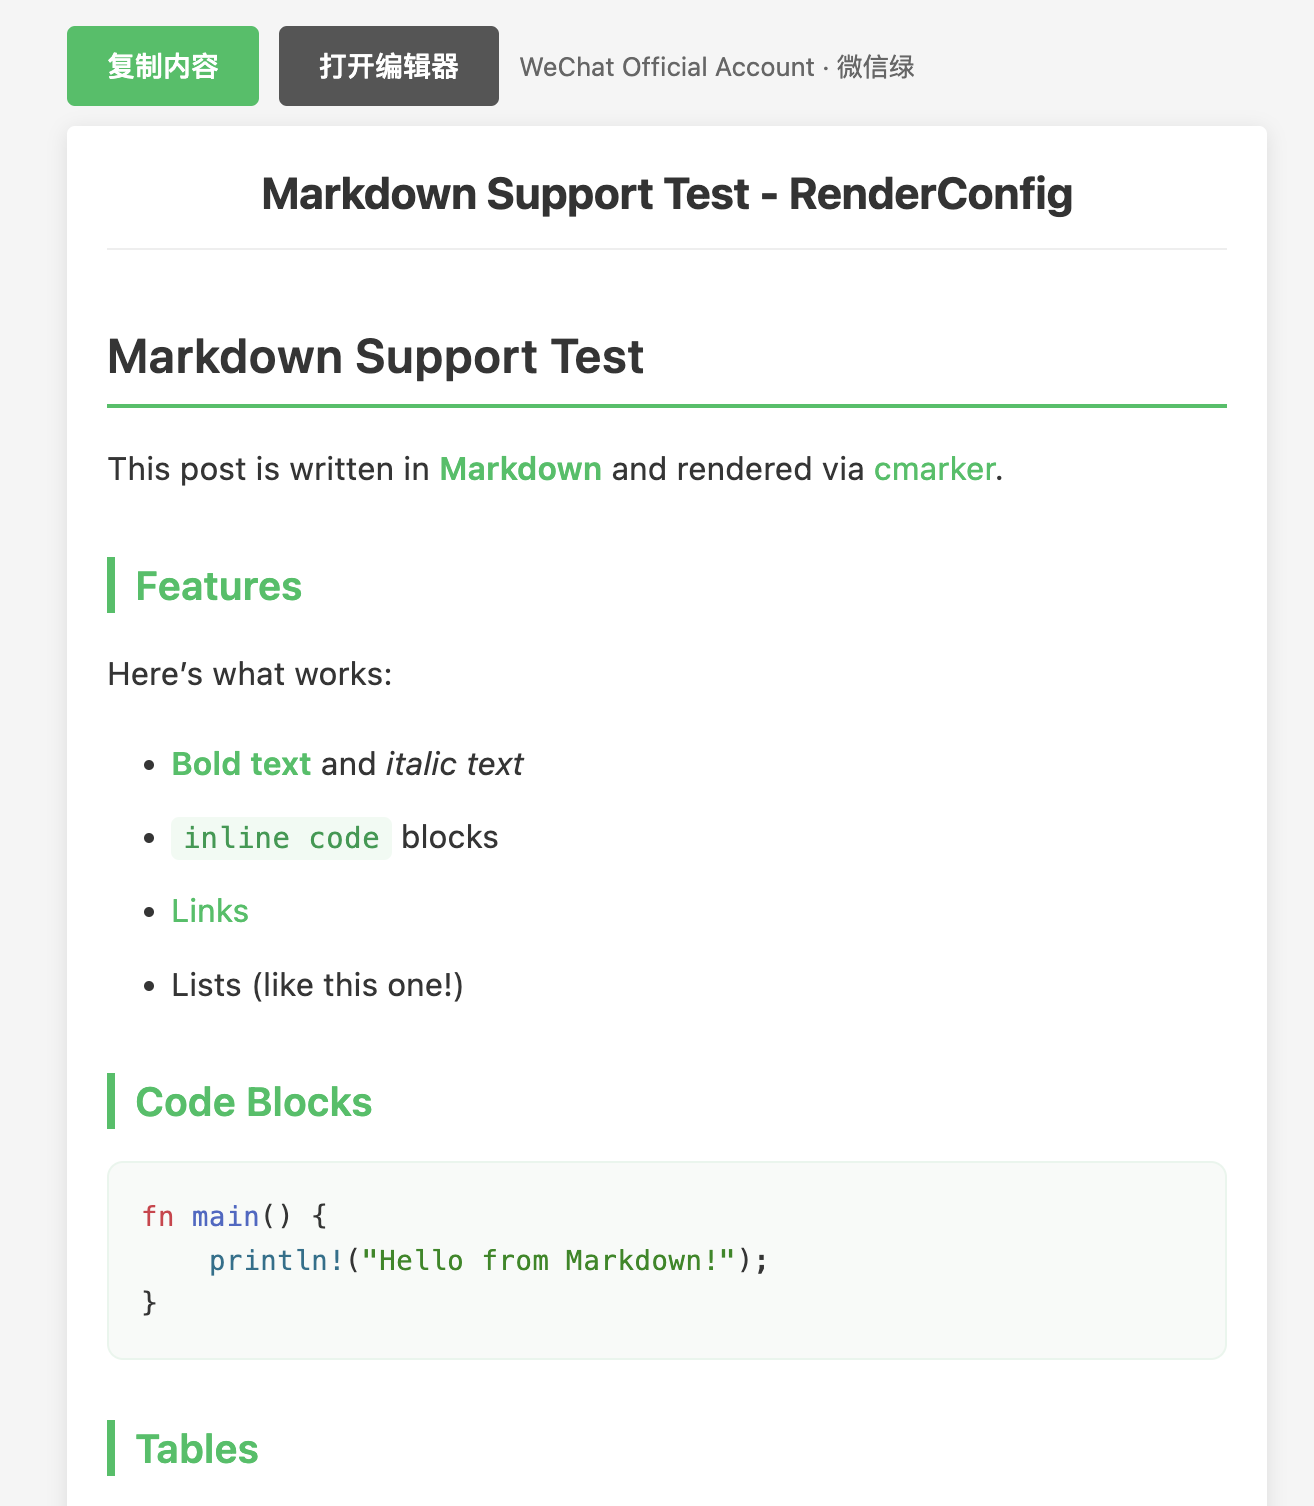Click 'Lists (like this one!)' item
The image size is (1314, 1506).
click(317, 985)
